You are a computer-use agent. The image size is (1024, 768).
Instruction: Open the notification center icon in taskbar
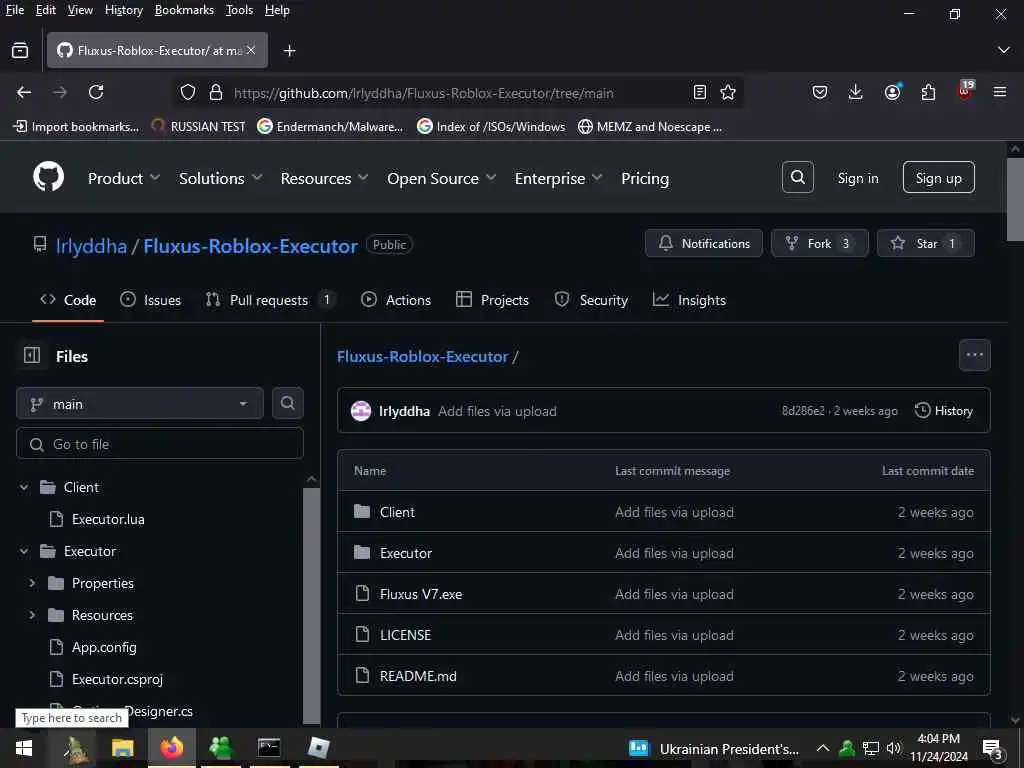tap(992, 749)
